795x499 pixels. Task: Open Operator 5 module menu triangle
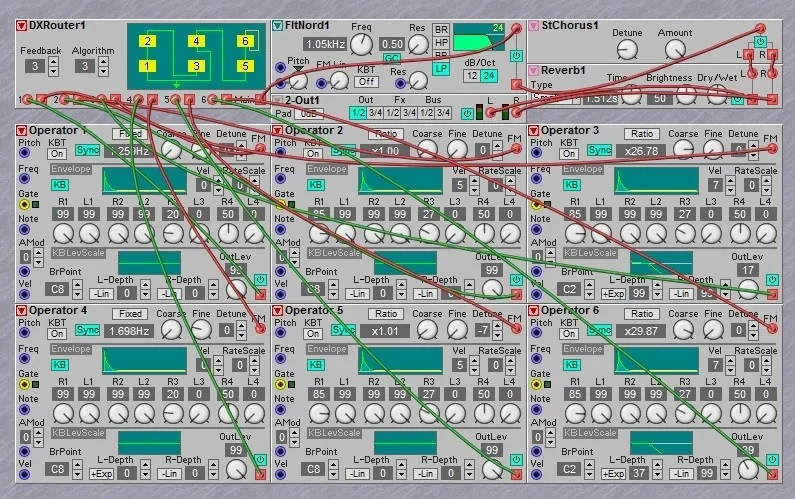click(x=277, y=310)
